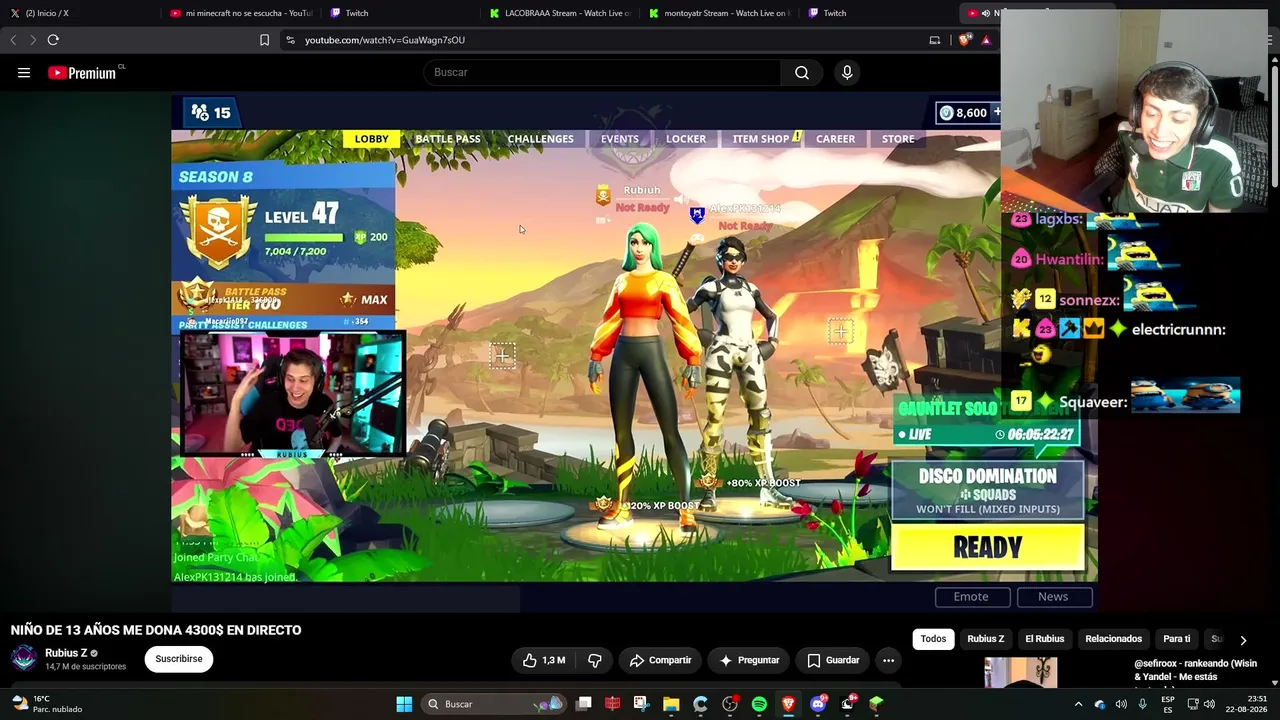1280x720 pixels.
Task: Switch to 'mi minecraft no se escucha' tab
Action: pyautogui.click(x=241, y=13)
